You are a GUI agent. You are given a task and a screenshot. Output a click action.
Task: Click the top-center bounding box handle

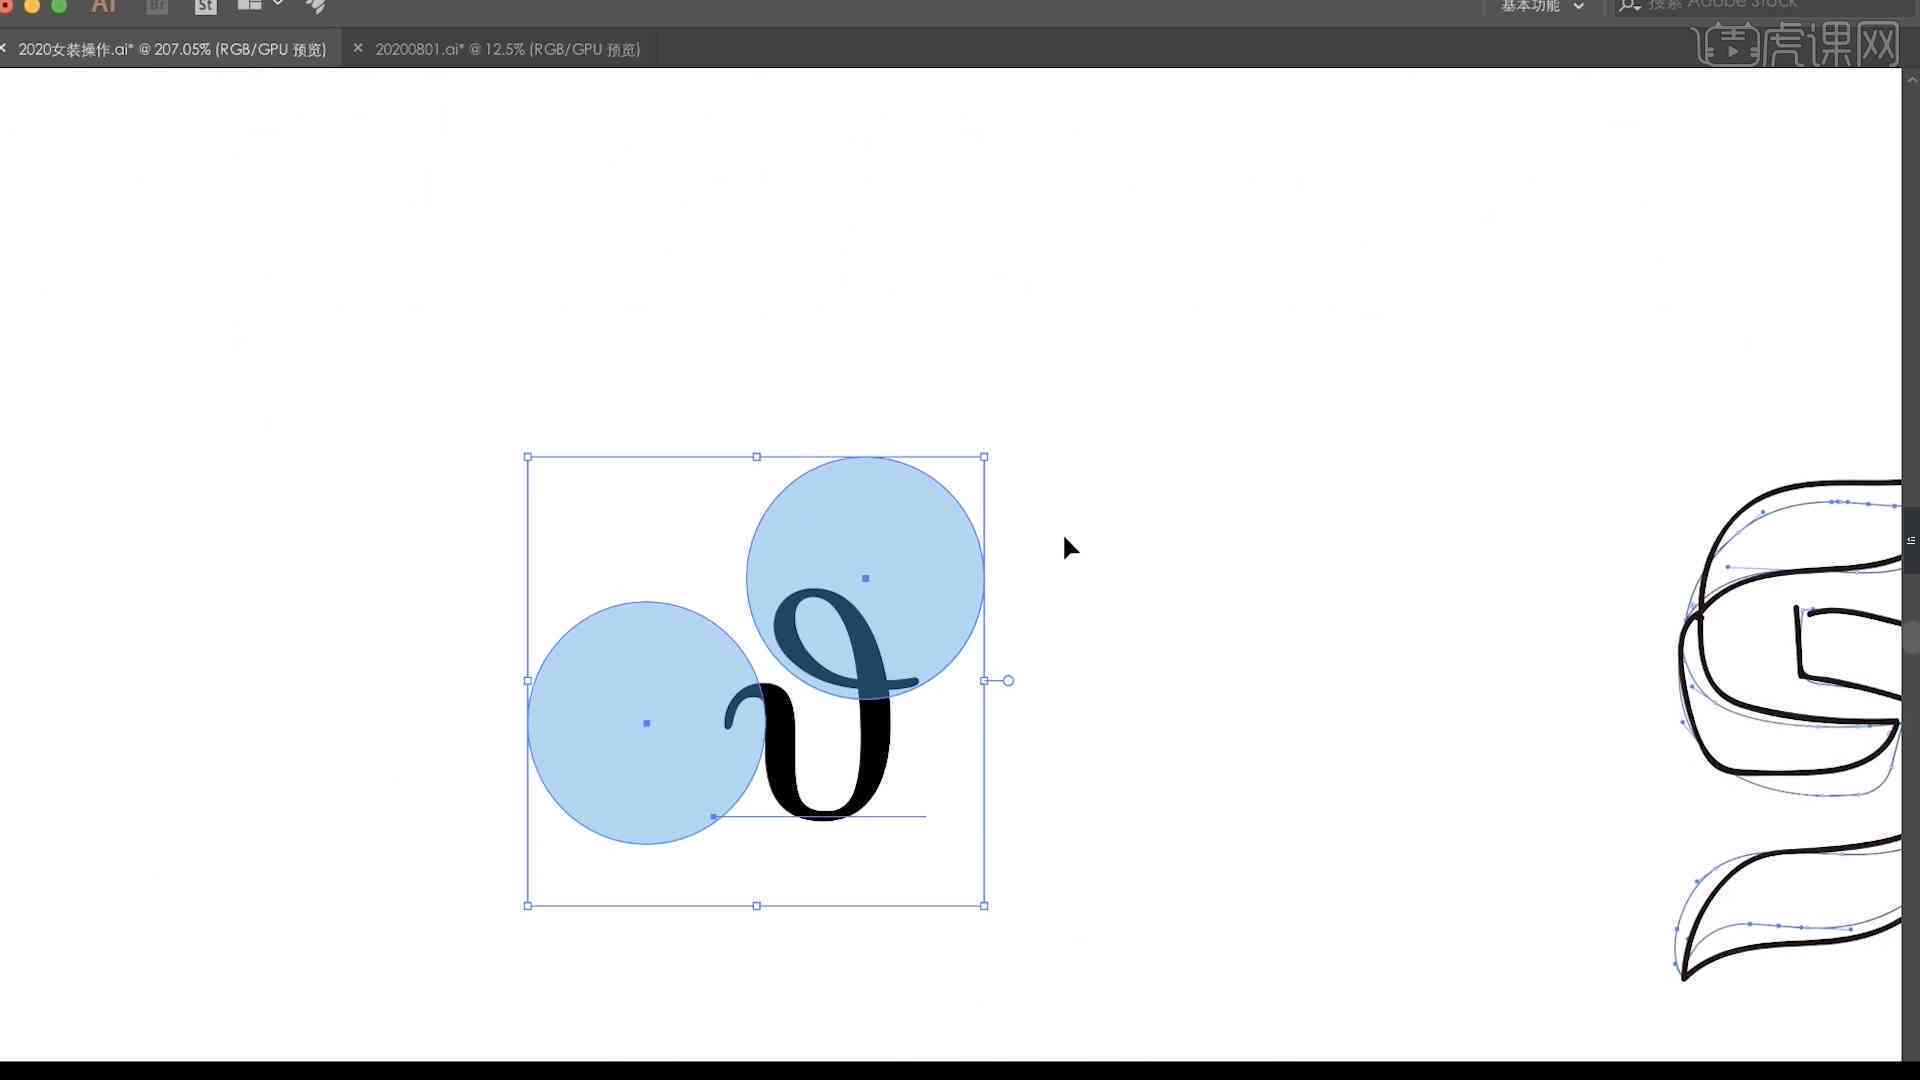(x=756, y=457)
